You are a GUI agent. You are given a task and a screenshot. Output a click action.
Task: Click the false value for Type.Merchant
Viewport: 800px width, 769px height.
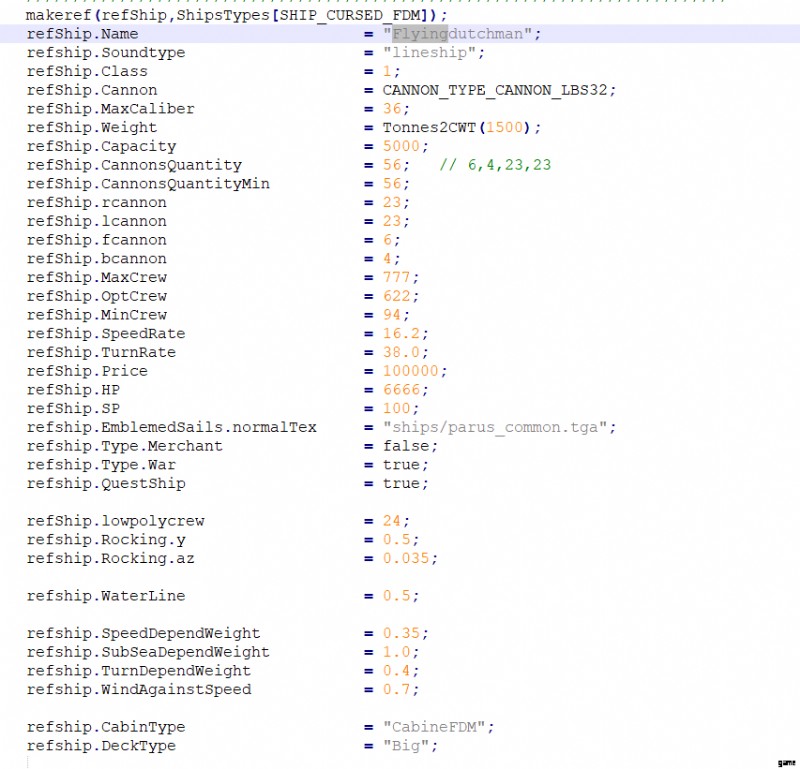point(406,446)
